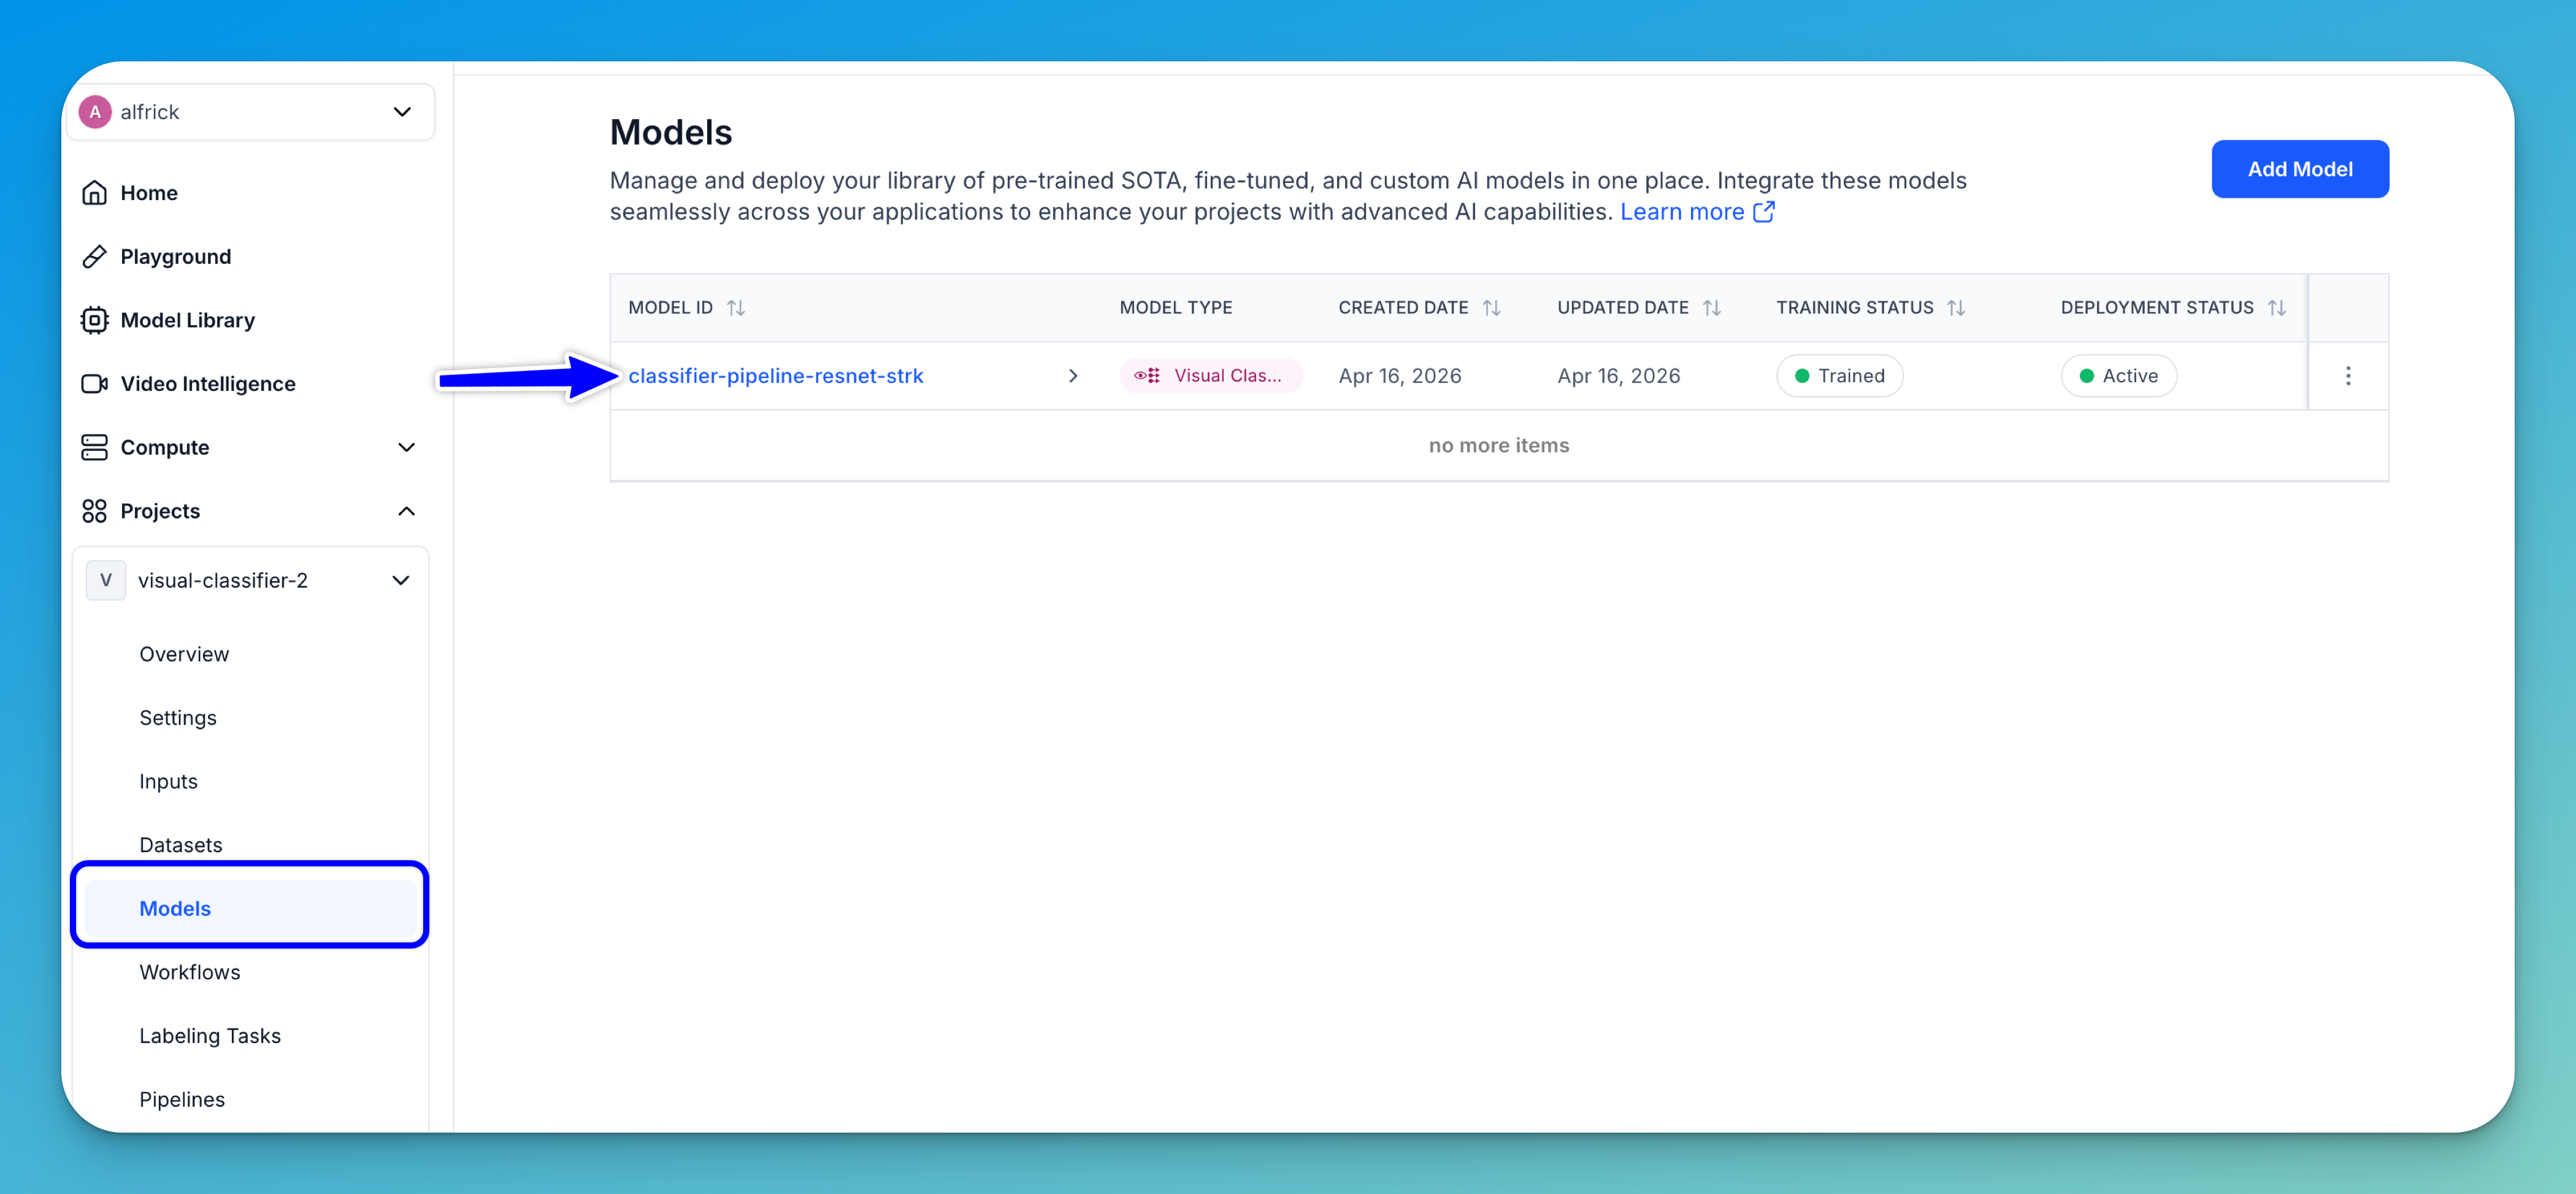Sort the table by Updated Date
Viewport: 2576px width, 1194px height.
(x=1711, y=308)
